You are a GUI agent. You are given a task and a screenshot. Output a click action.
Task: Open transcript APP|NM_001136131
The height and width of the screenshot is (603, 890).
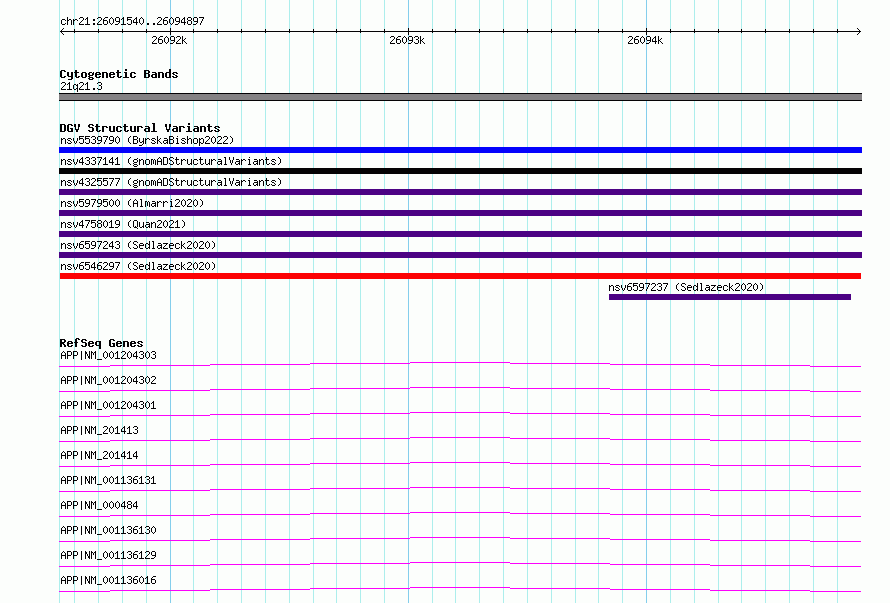tap(108, 480)
